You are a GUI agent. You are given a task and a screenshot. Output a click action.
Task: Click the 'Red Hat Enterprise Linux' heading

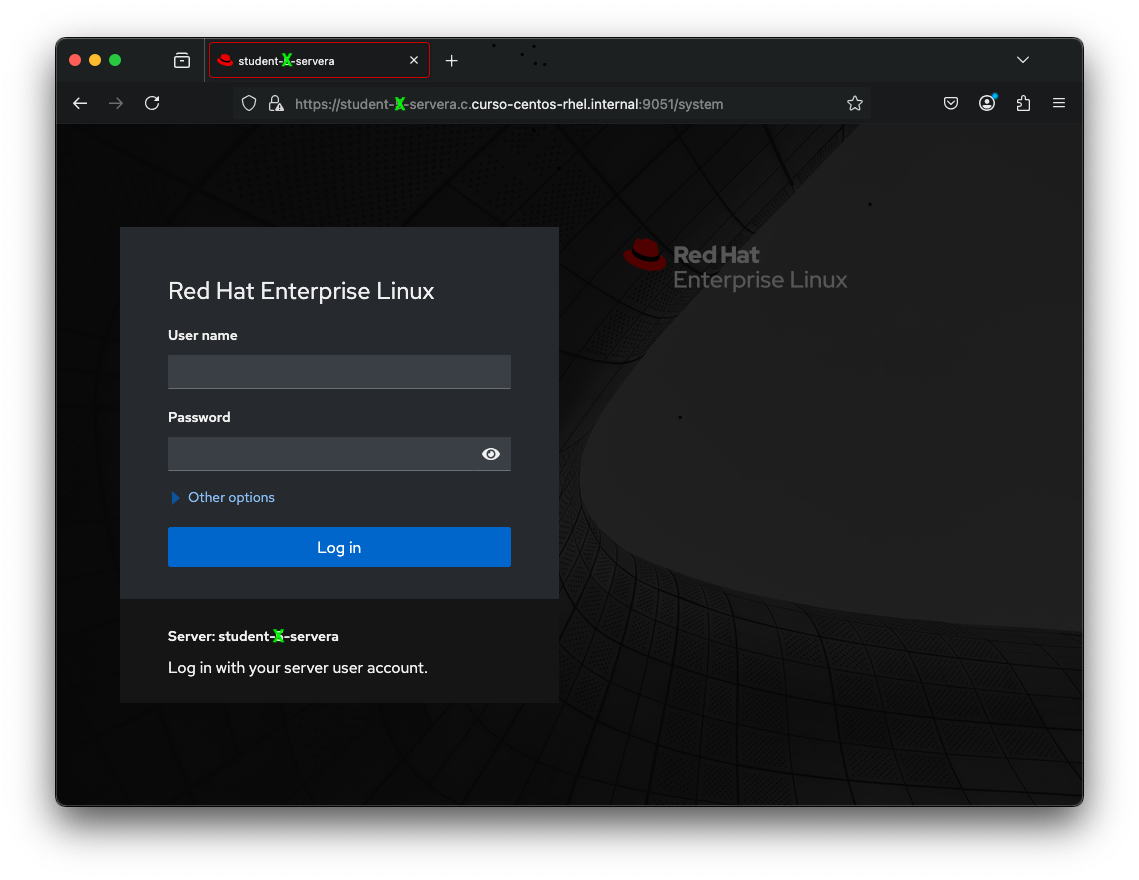[301, 291]
